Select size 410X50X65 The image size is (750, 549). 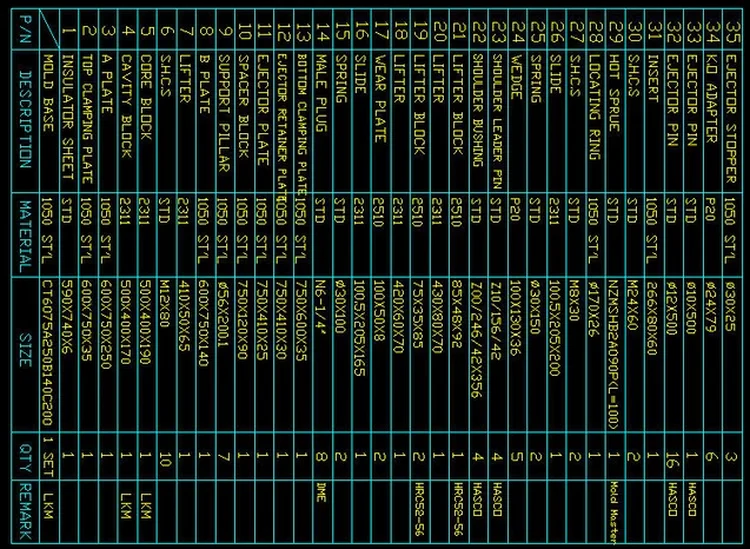coord(185,316)
